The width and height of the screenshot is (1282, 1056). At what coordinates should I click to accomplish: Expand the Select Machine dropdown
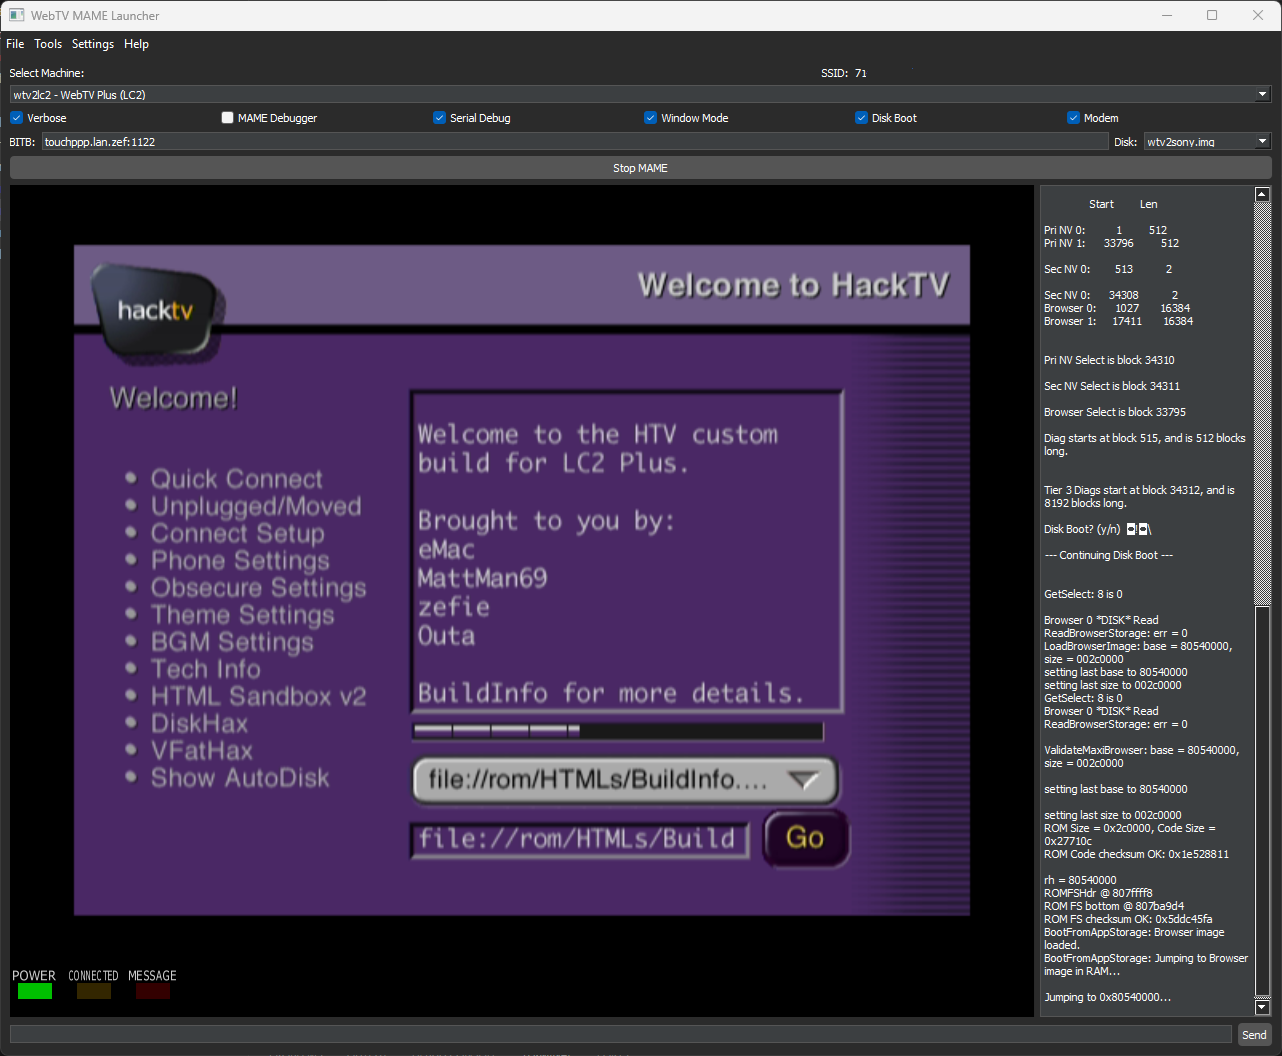(x=1261, y=95)
